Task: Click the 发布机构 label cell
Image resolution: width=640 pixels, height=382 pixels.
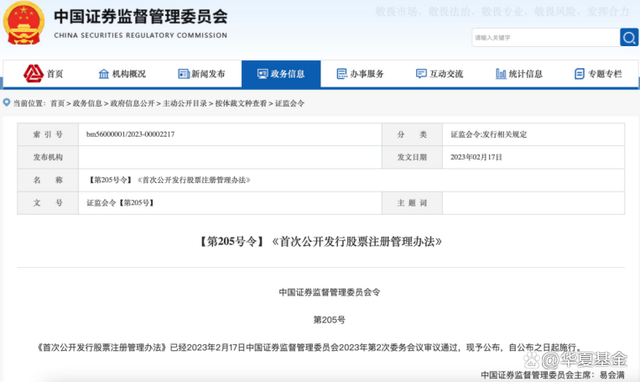Action: pos(48,157)
